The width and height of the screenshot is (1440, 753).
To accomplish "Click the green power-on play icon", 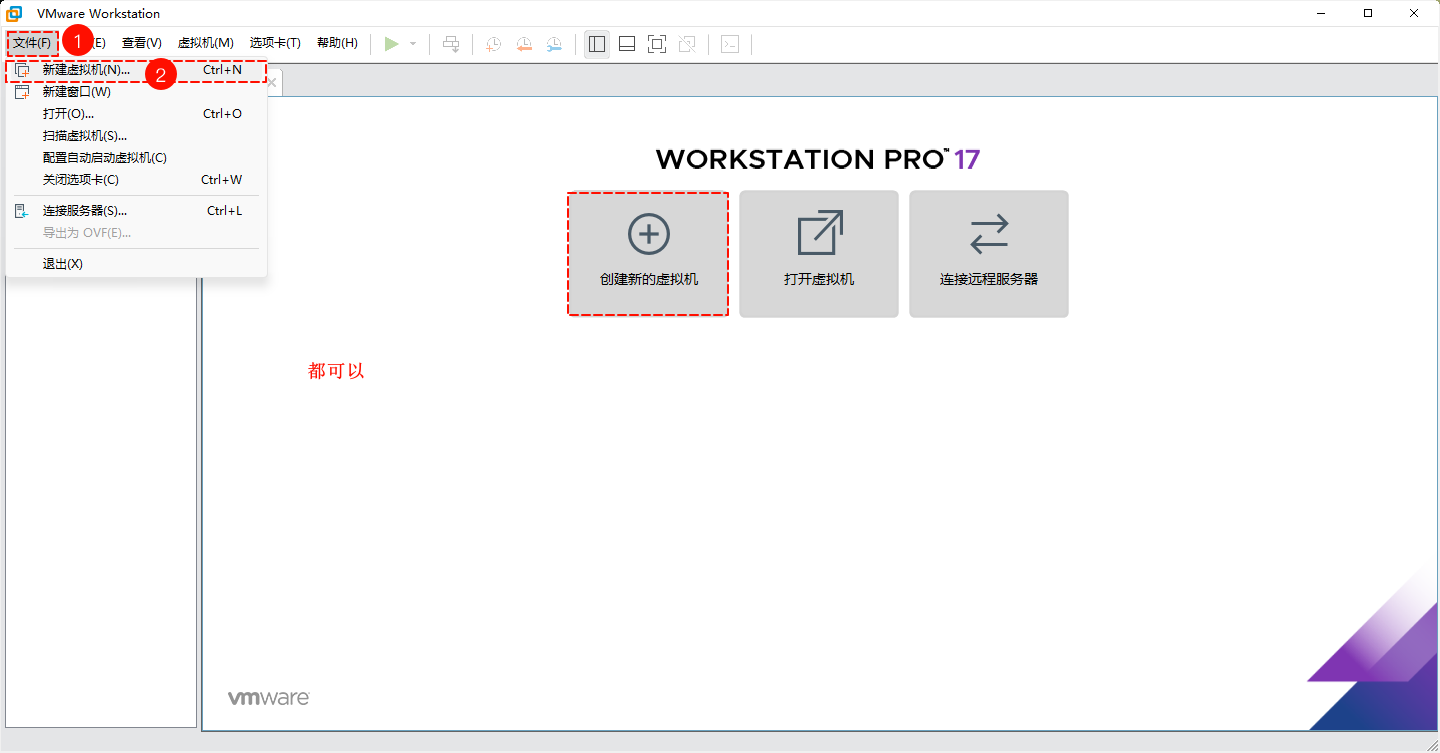I will point(392,44).
